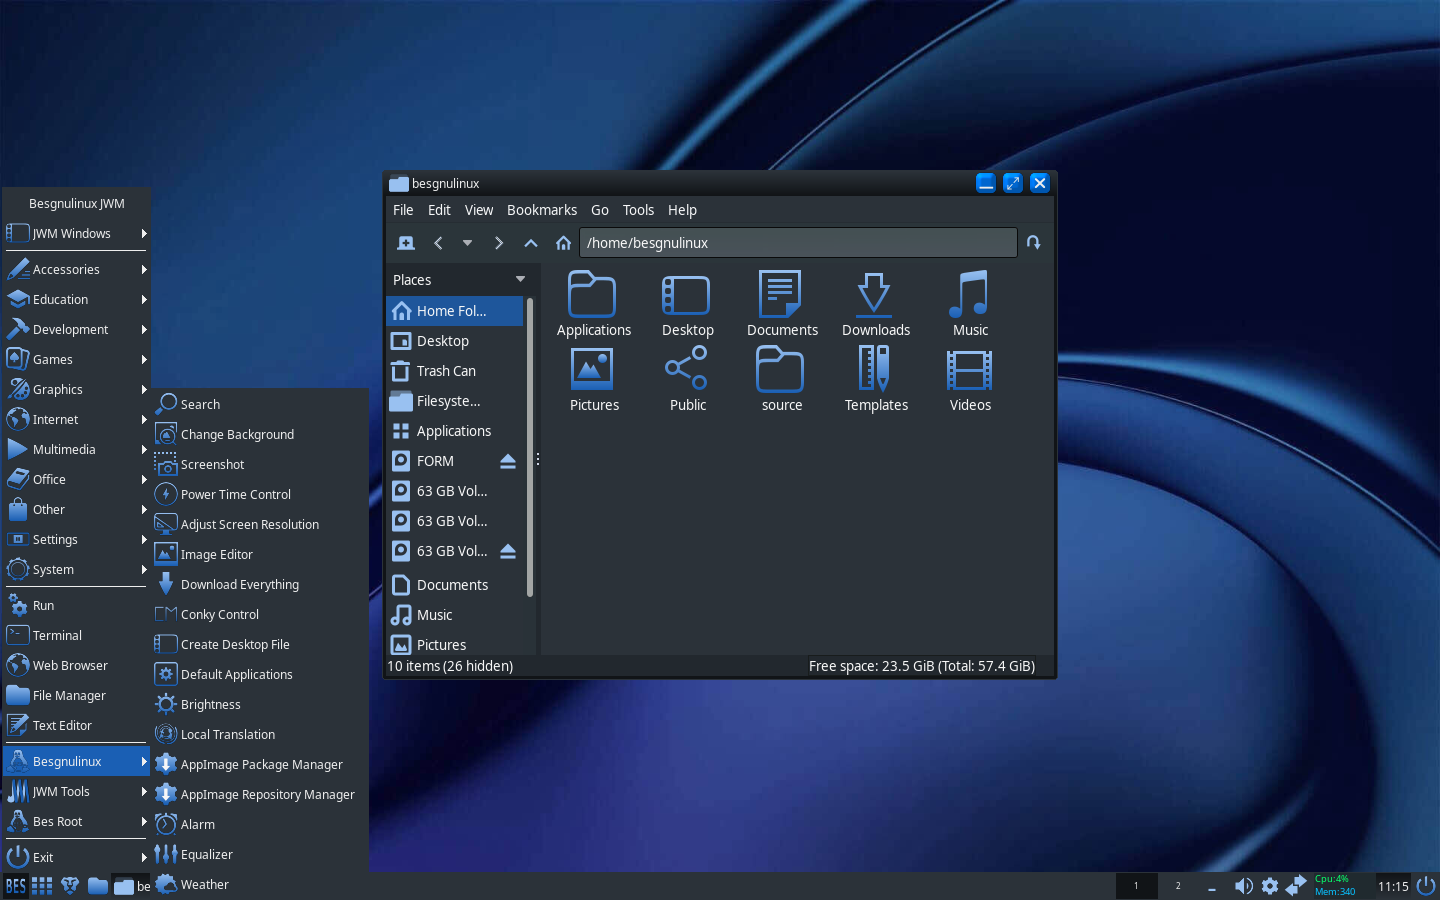Expand the Graphics submenu
This screenshot has height=900, width=1440.
coord(77,389)
